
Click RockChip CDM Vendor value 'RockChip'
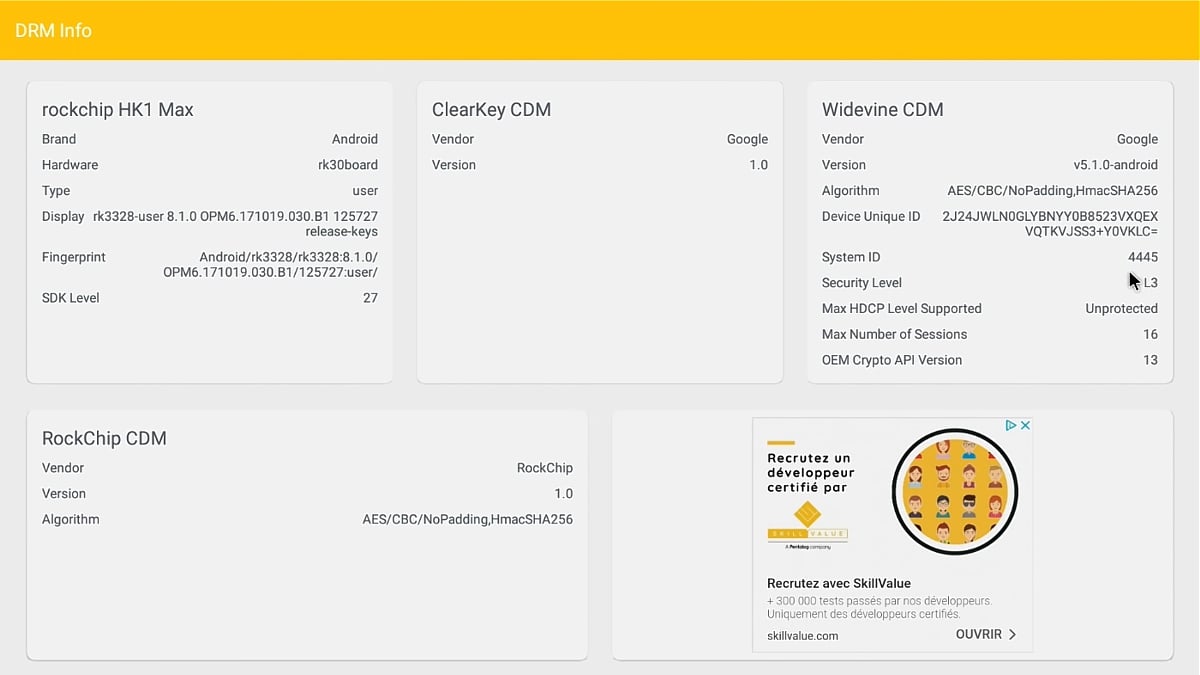coord(545,468)
